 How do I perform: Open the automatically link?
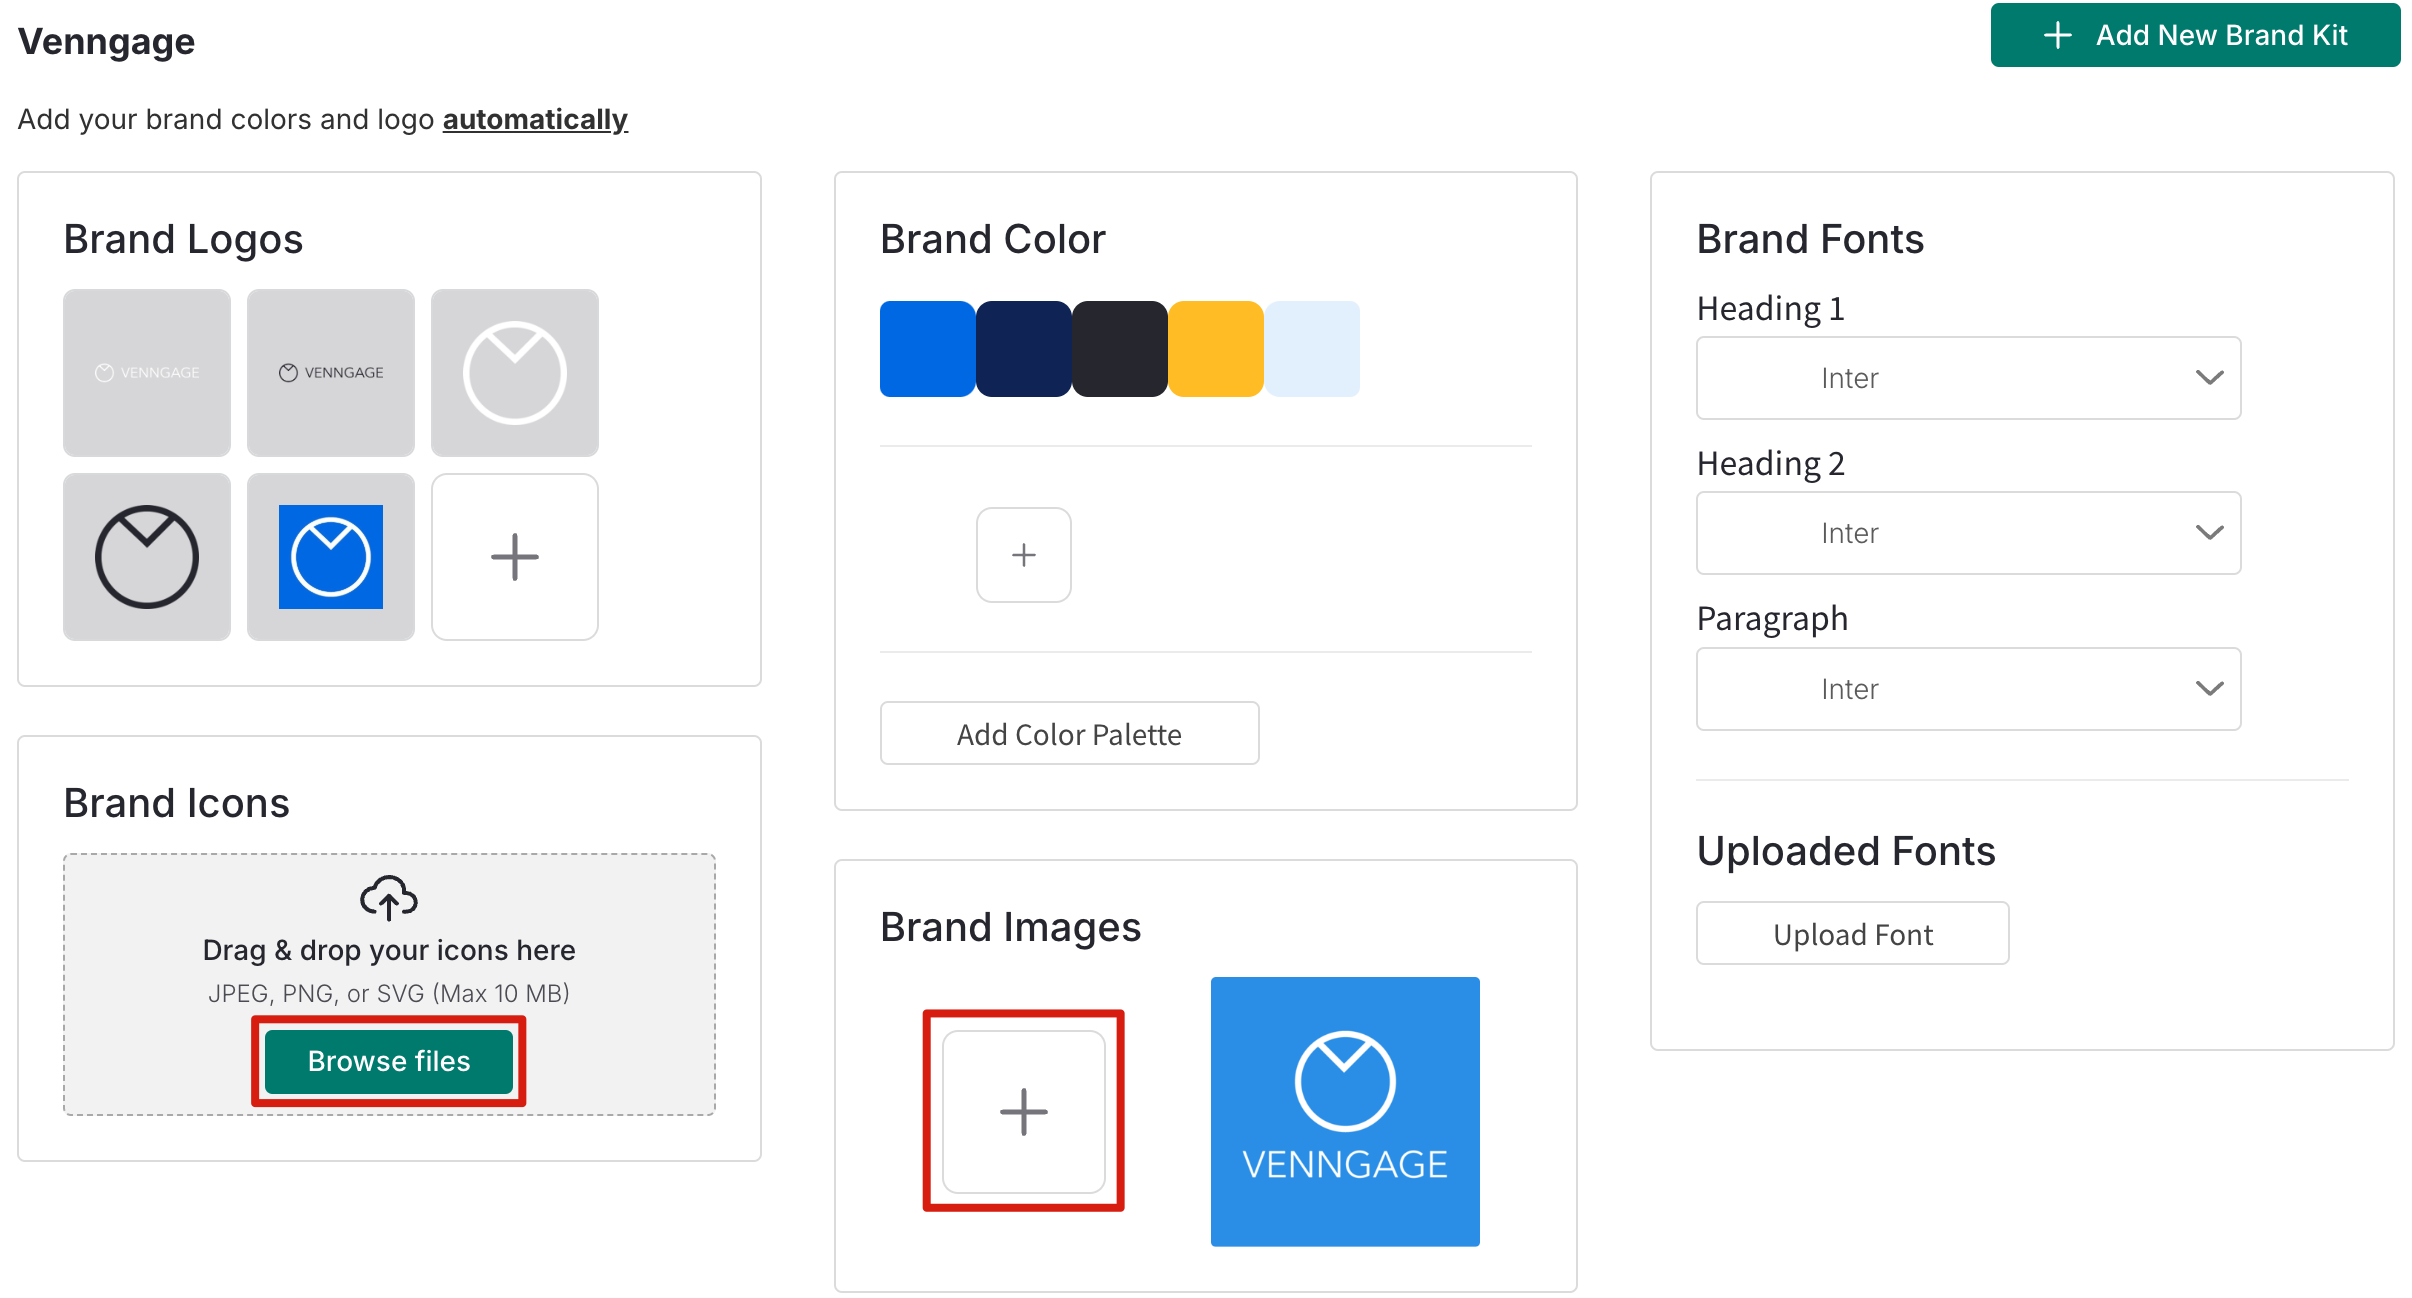pos(535,119)
